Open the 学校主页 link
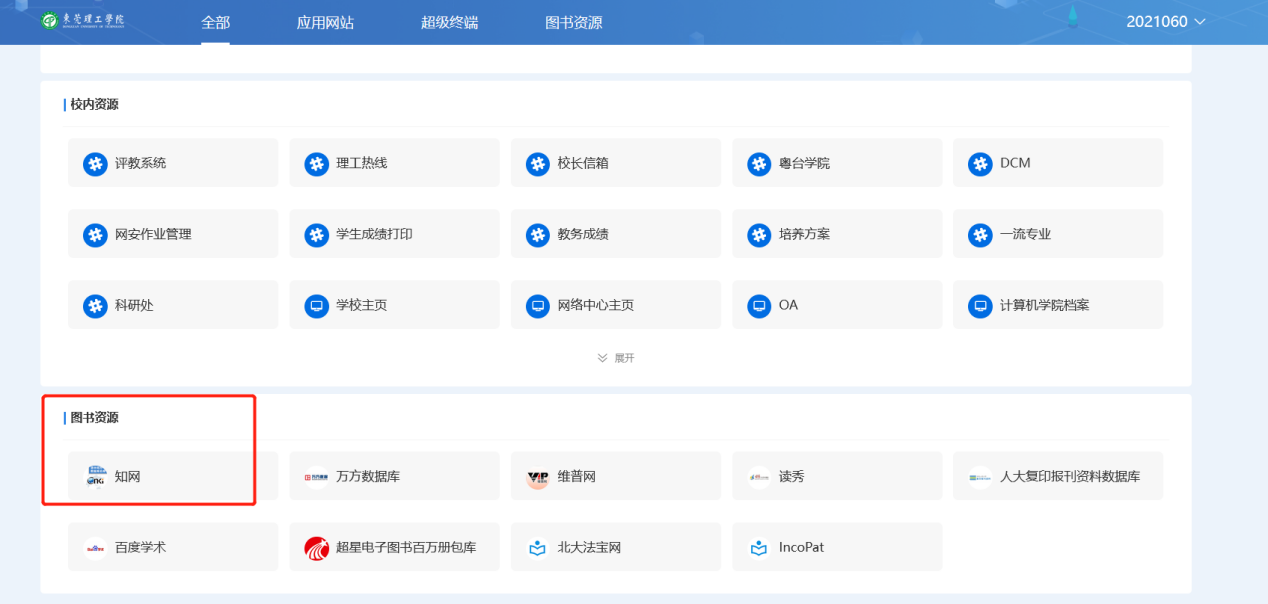The width and height of the screenshot is (1268, 604). pyautogui.click(x=394, y=305)
